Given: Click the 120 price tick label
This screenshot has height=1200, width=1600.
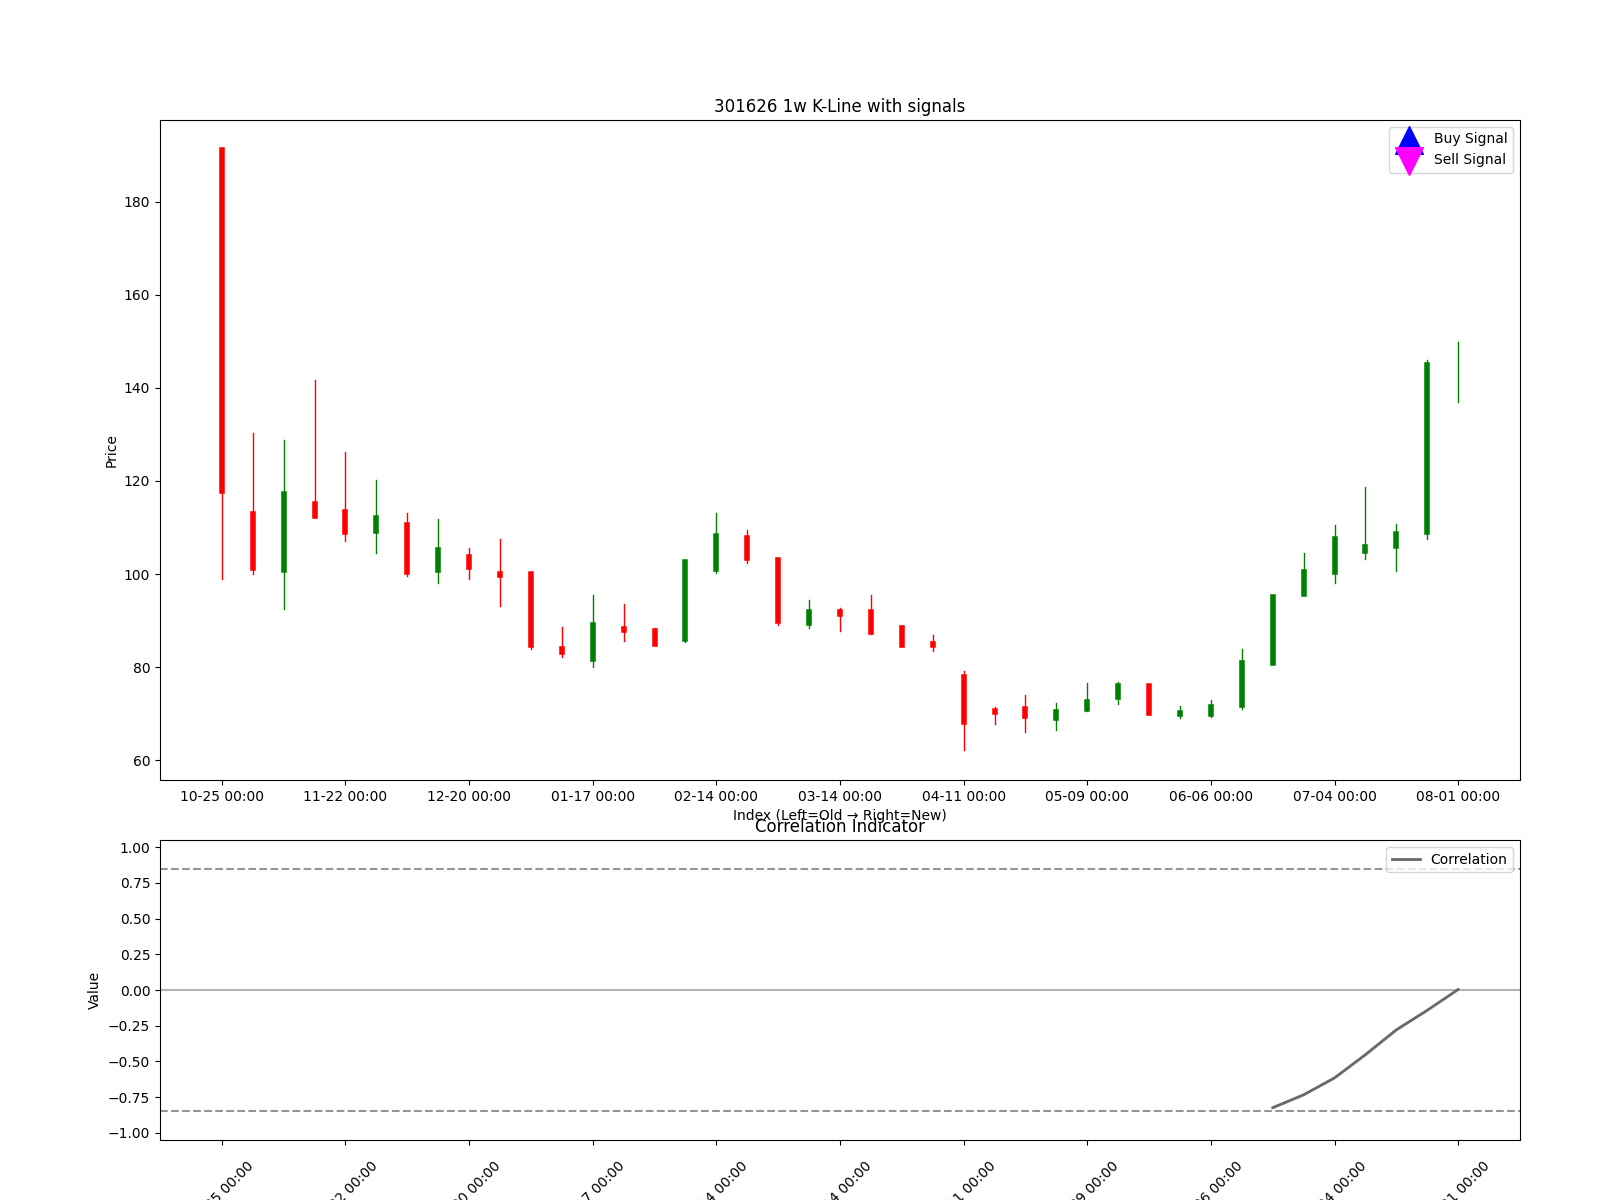Looking at the screenshot, I should [x=137, y=481].
